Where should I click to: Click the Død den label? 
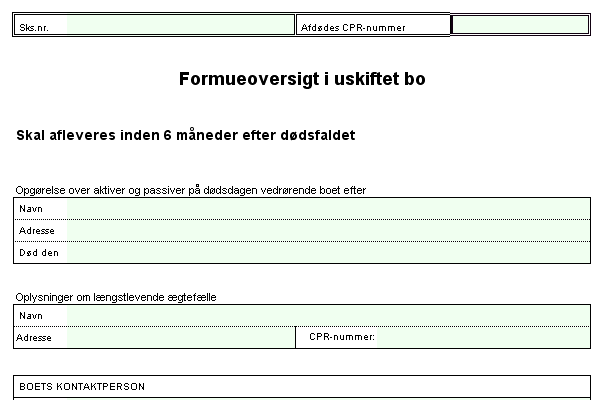coord(39,253)
